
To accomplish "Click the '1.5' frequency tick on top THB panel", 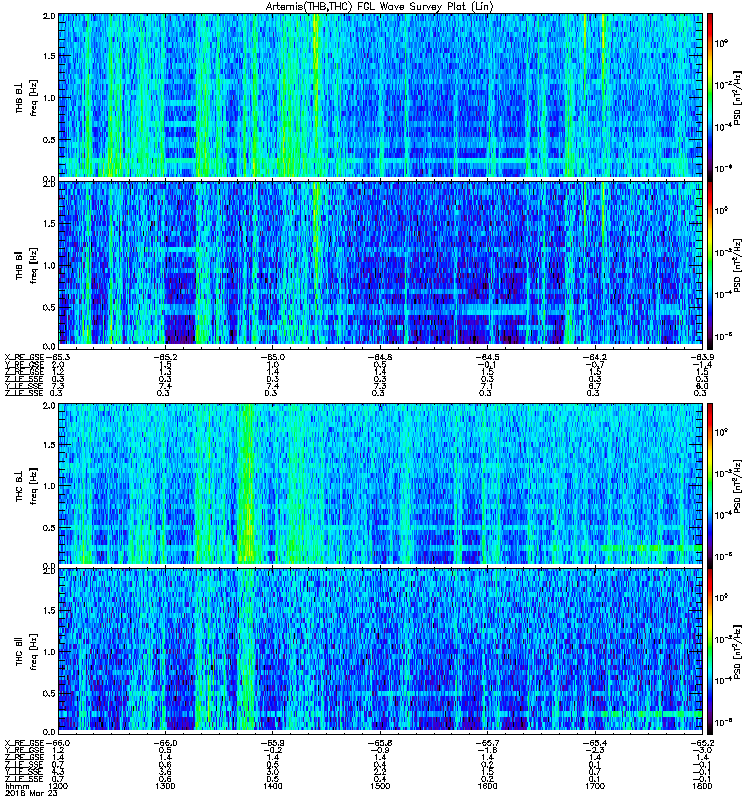I will 49,56.
